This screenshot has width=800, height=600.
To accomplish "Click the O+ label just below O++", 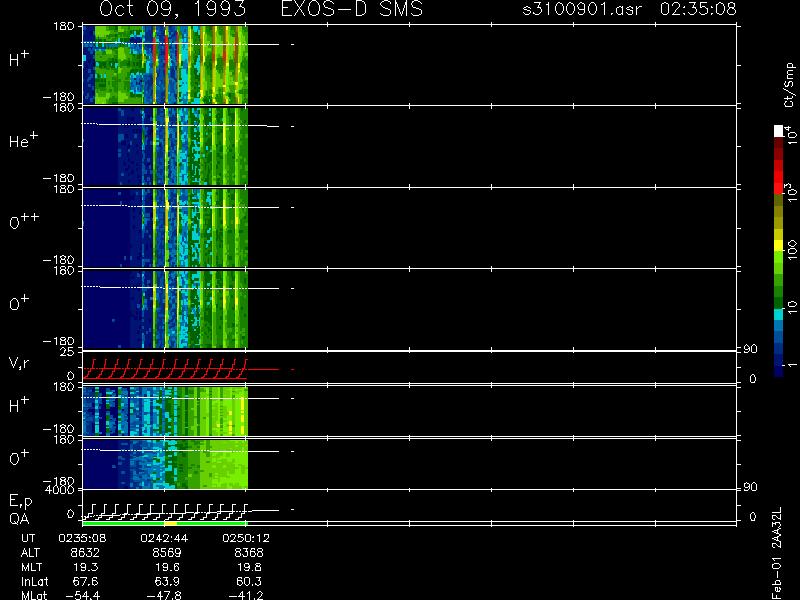I will pos(19,303).
